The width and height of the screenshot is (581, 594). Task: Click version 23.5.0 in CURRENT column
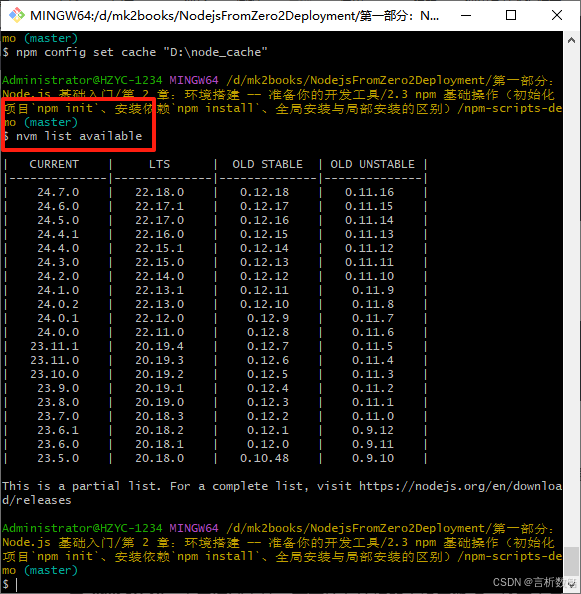(58, 458)
